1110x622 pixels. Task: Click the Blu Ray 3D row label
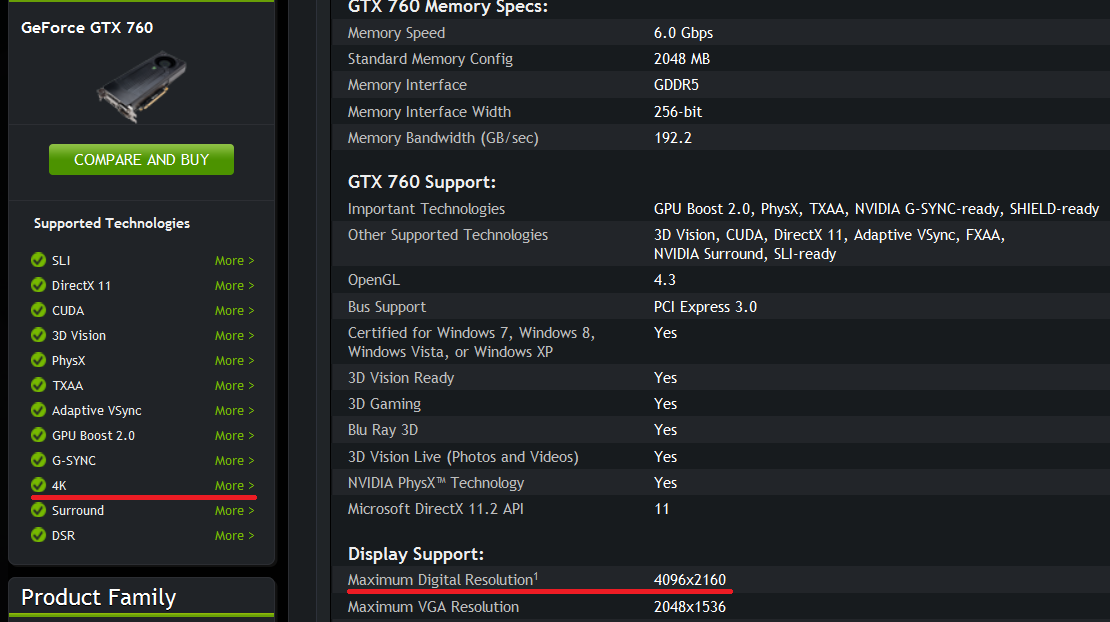(383, 430)
